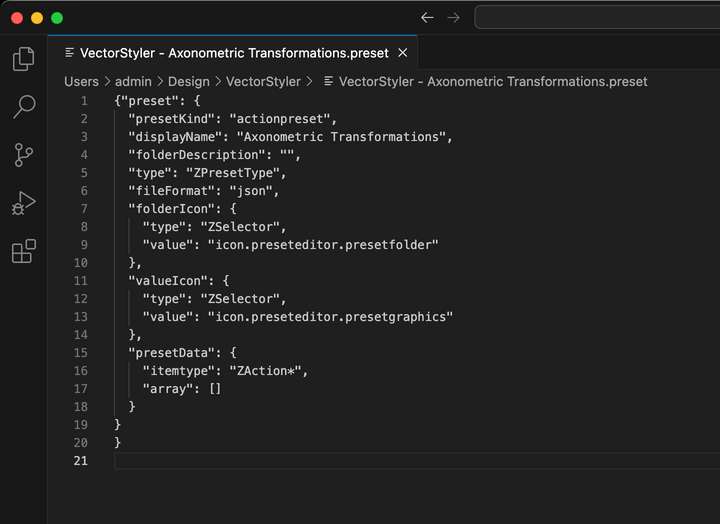This screenshot has height=524, width=720.
Task: Click the "presetData" key
Action: coord(171,353)
